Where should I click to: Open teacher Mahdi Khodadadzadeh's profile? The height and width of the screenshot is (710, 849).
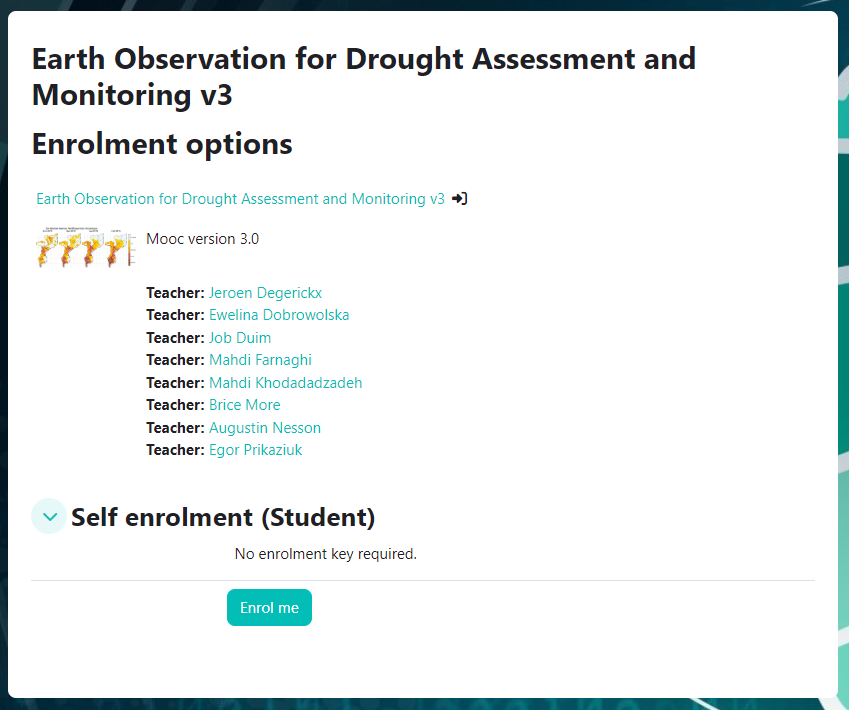285,383
